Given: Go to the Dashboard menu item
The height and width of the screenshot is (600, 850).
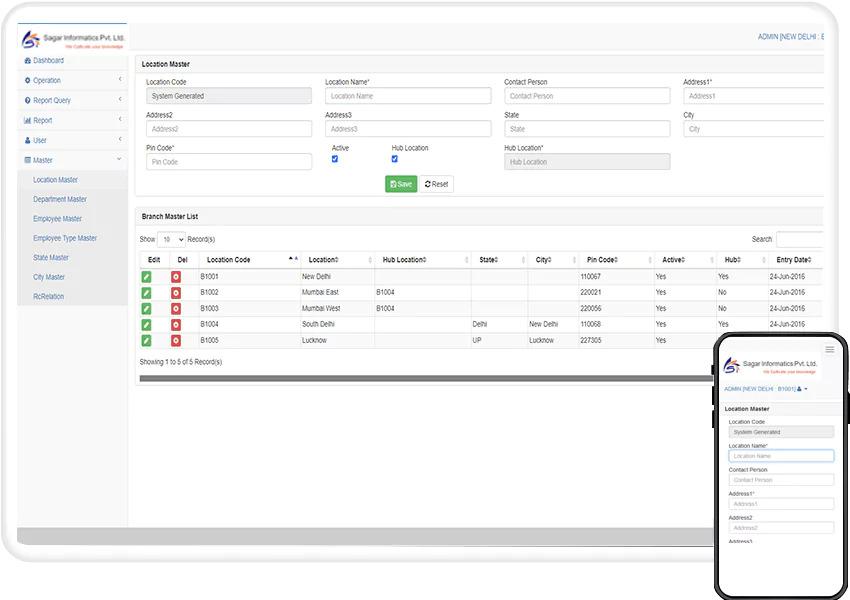Looking at the screenshot, I should [48, 61].
